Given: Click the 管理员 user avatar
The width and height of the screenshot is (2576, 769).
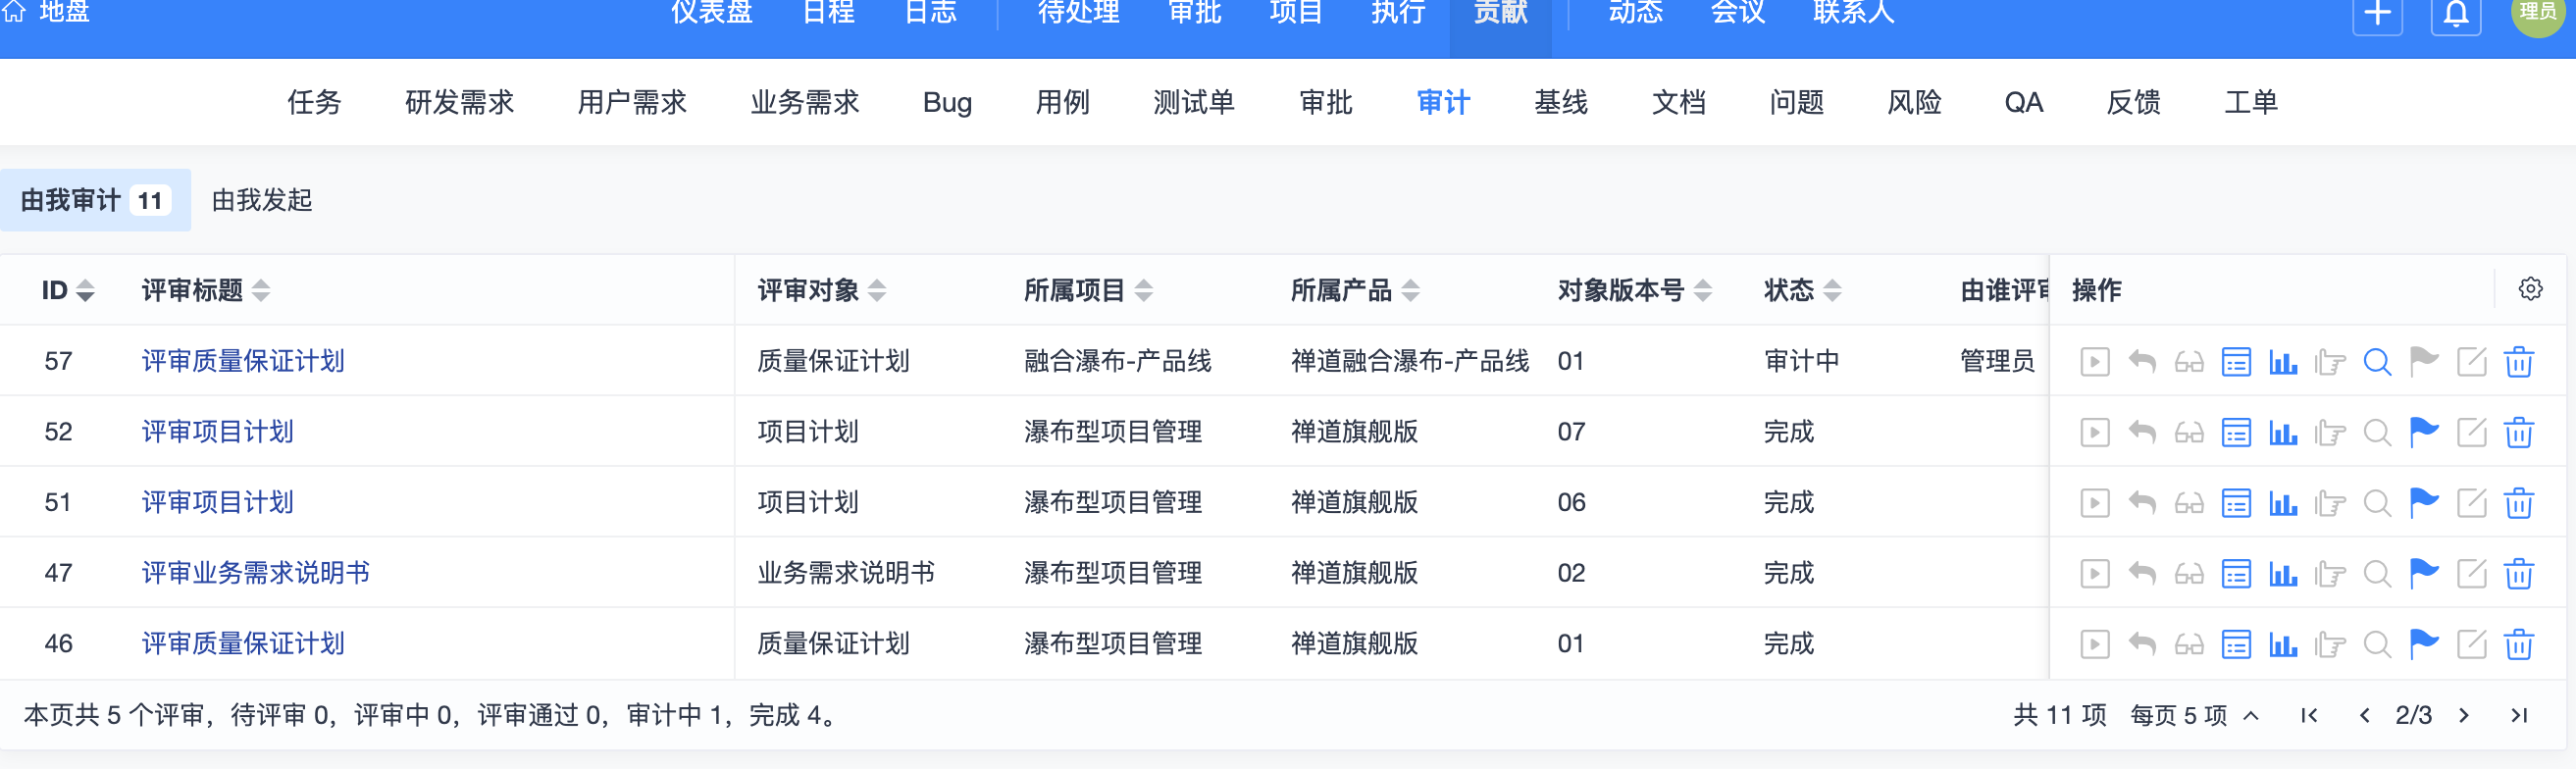Looking at the screenshot, I should (2538, 14).
